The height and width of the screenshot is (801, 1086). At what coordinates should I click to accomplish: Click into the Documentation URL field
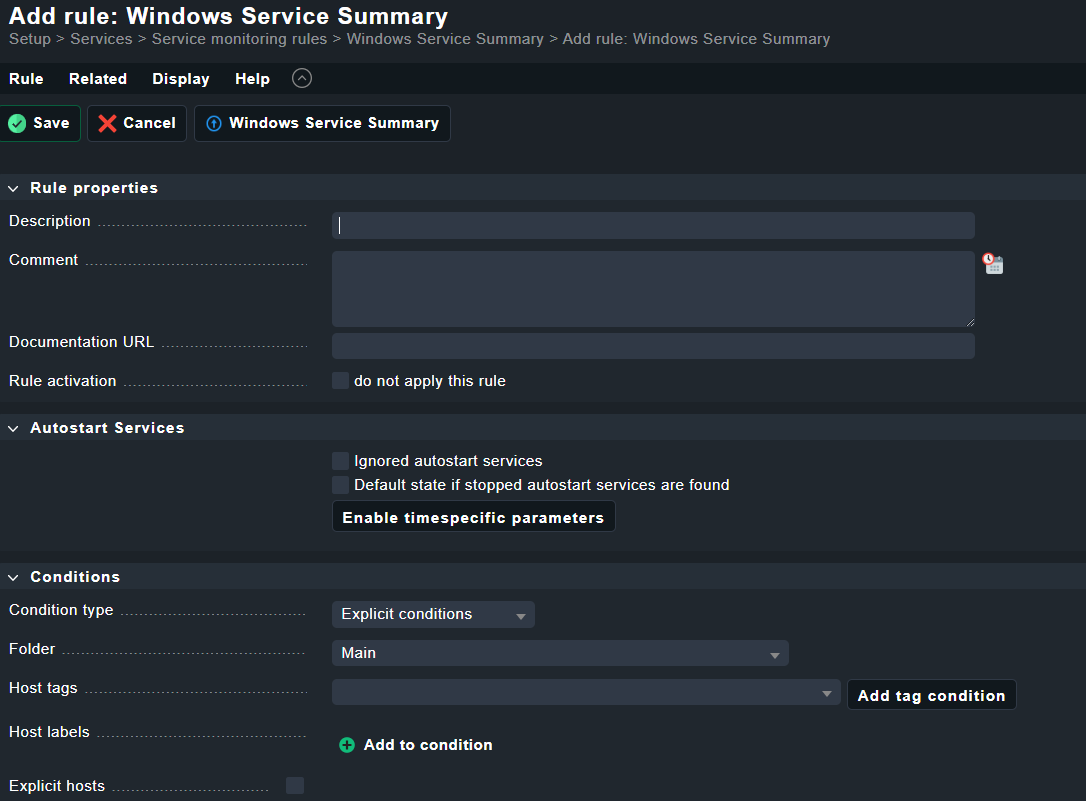coord(653,346)
